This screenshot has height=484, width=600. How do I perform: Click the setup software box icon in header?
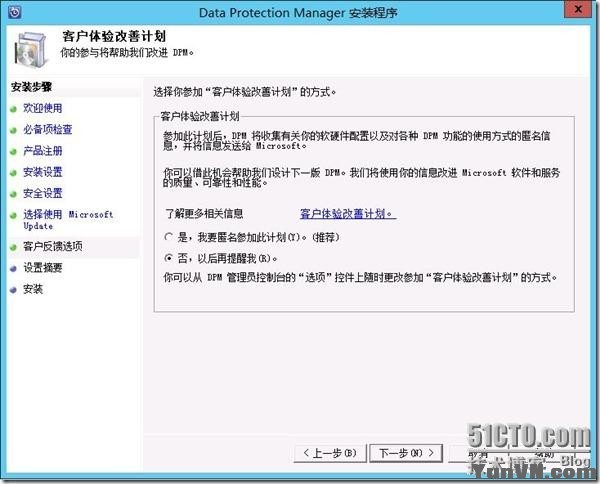32,51
